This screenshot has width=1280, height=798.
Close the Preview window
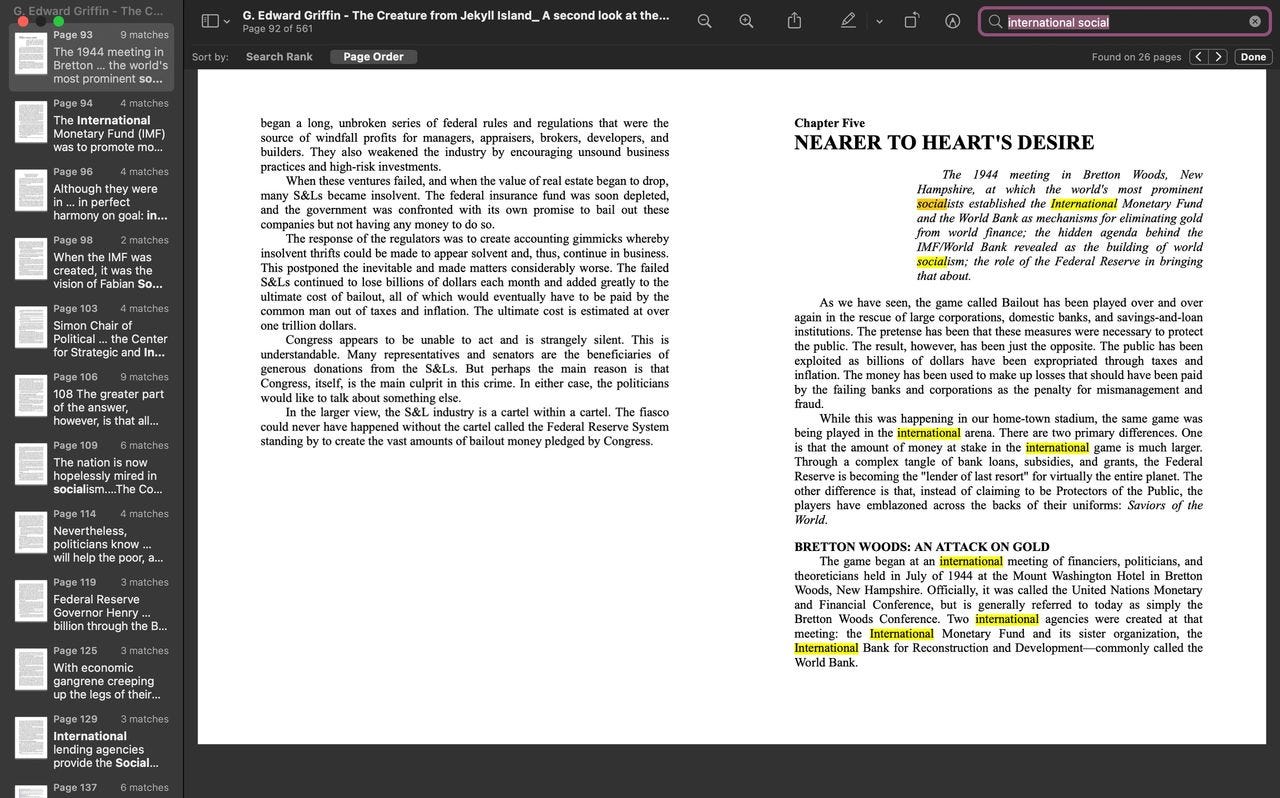coord(22,22)
